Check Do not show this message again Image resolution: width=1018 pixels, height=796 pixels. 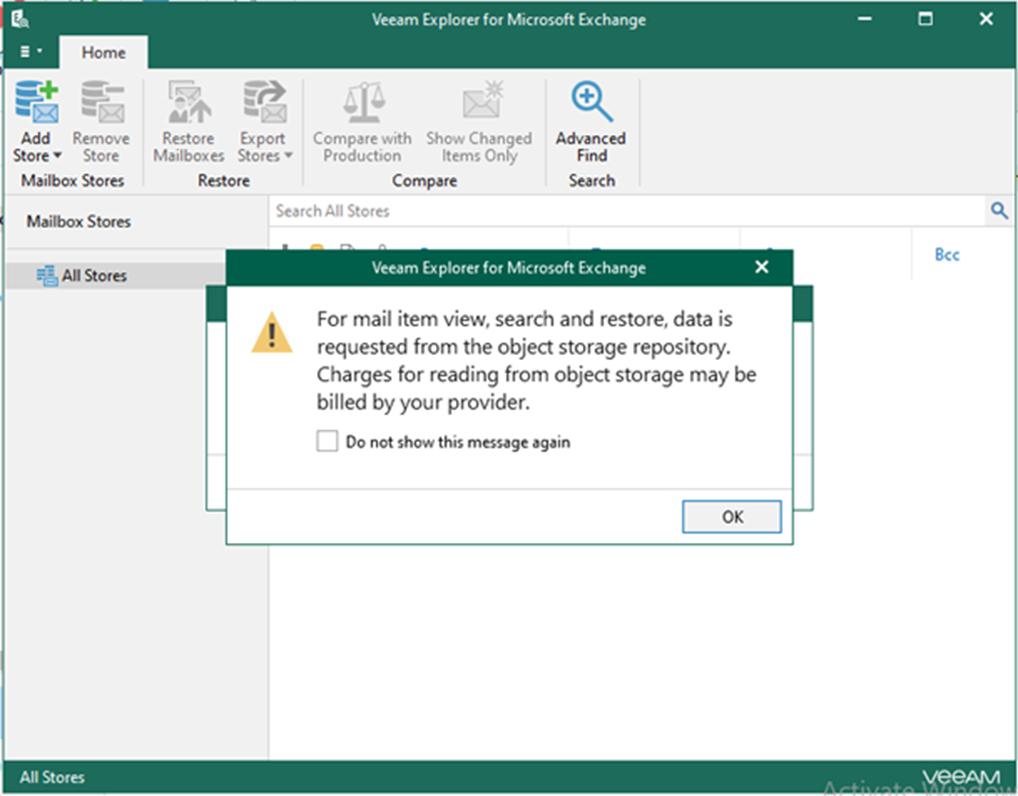pos(327,441)
